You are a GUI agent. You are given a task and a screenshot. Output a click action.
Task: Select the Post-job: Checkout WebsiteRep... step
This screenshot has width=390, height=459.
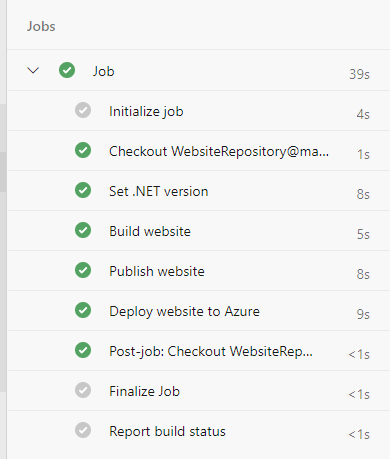click(198, 351)
